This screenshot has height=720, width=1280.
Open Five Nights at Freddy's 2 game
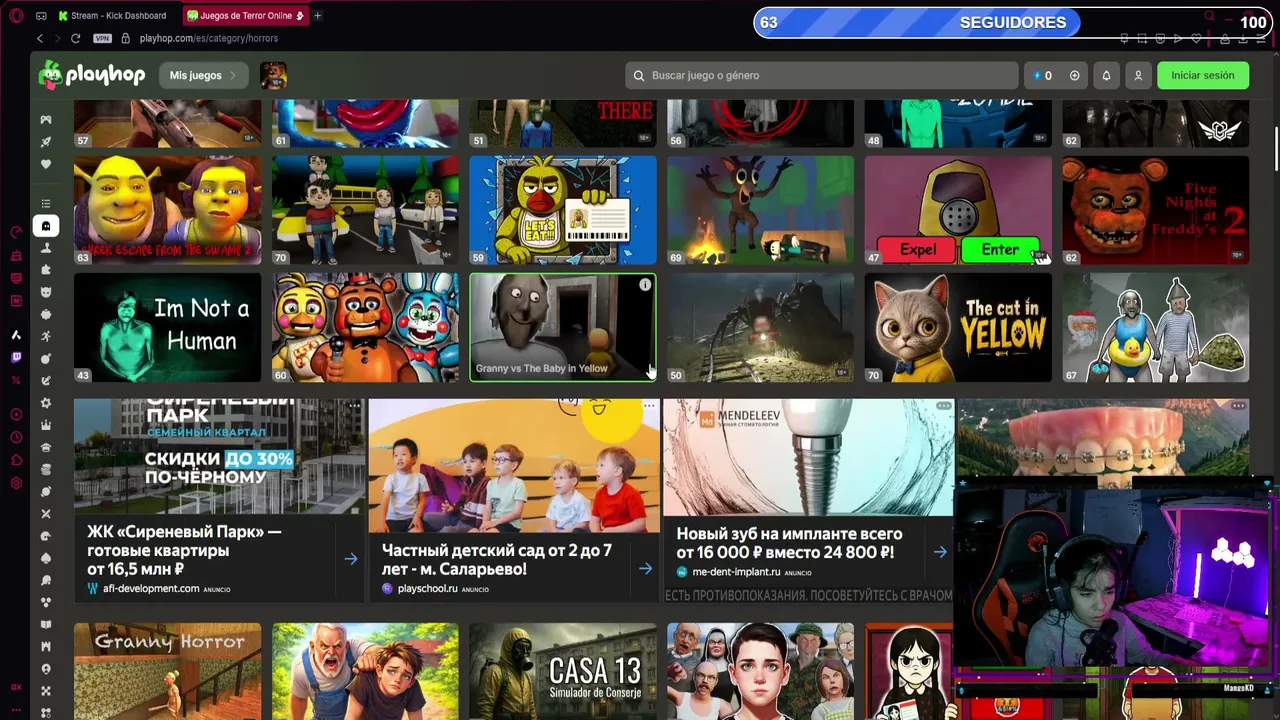[1156, 210]
